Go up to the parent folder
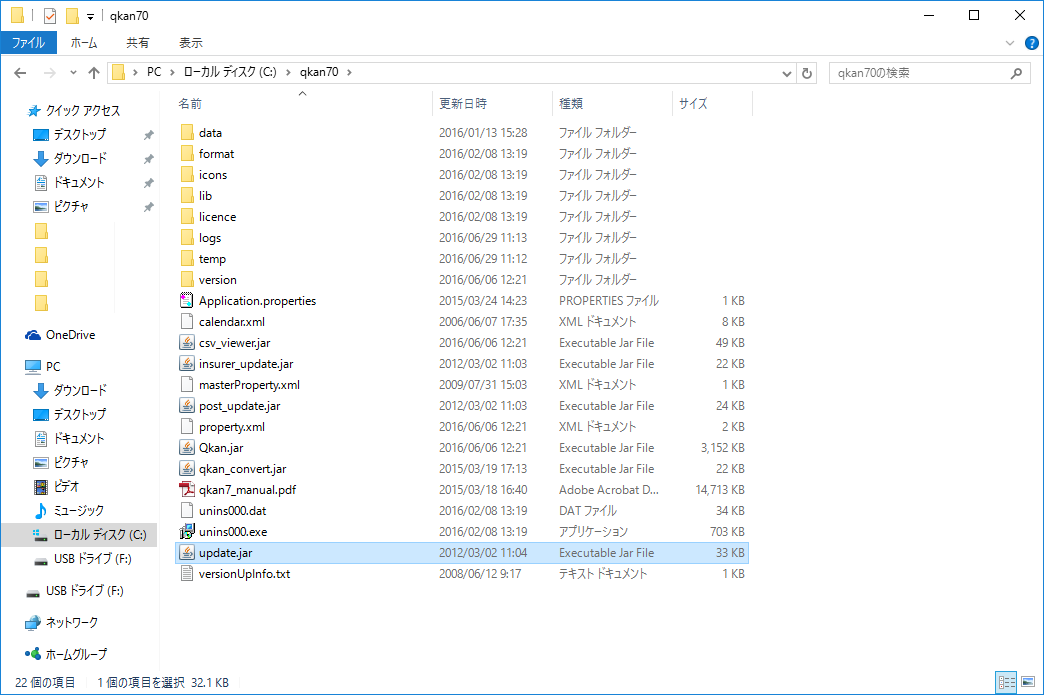 [x=93, y=72]
